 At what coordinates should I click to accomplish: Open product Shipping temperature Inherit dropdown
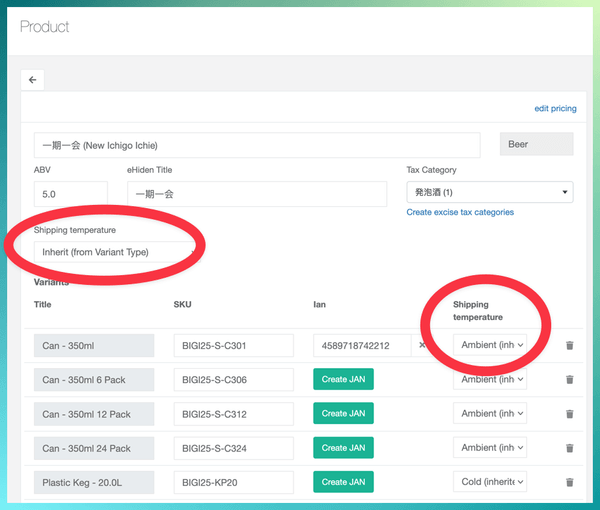click(x=115, y=252)
